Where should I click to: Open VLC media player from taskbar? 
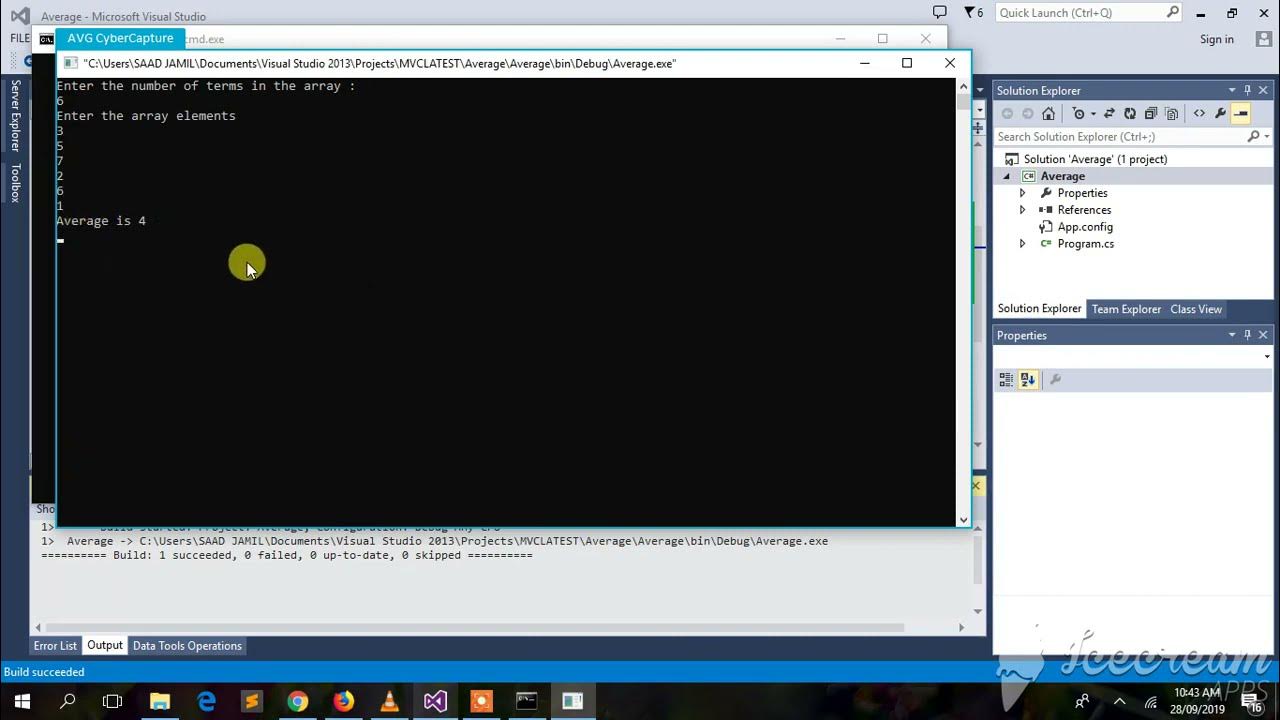point(390,701)
